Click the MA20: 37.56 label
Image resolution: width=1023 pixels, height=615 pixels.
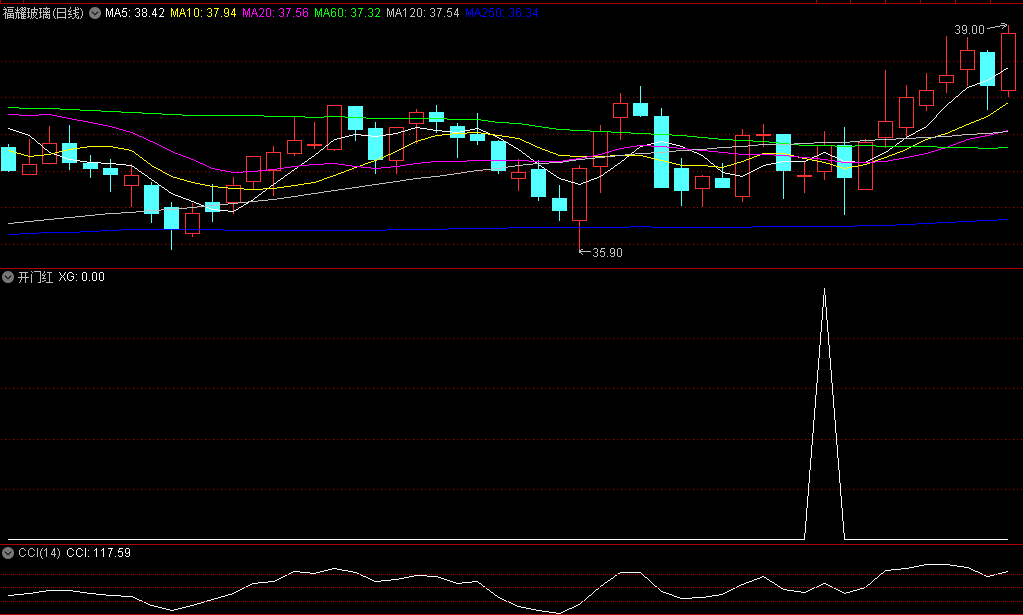pos(275,13)
